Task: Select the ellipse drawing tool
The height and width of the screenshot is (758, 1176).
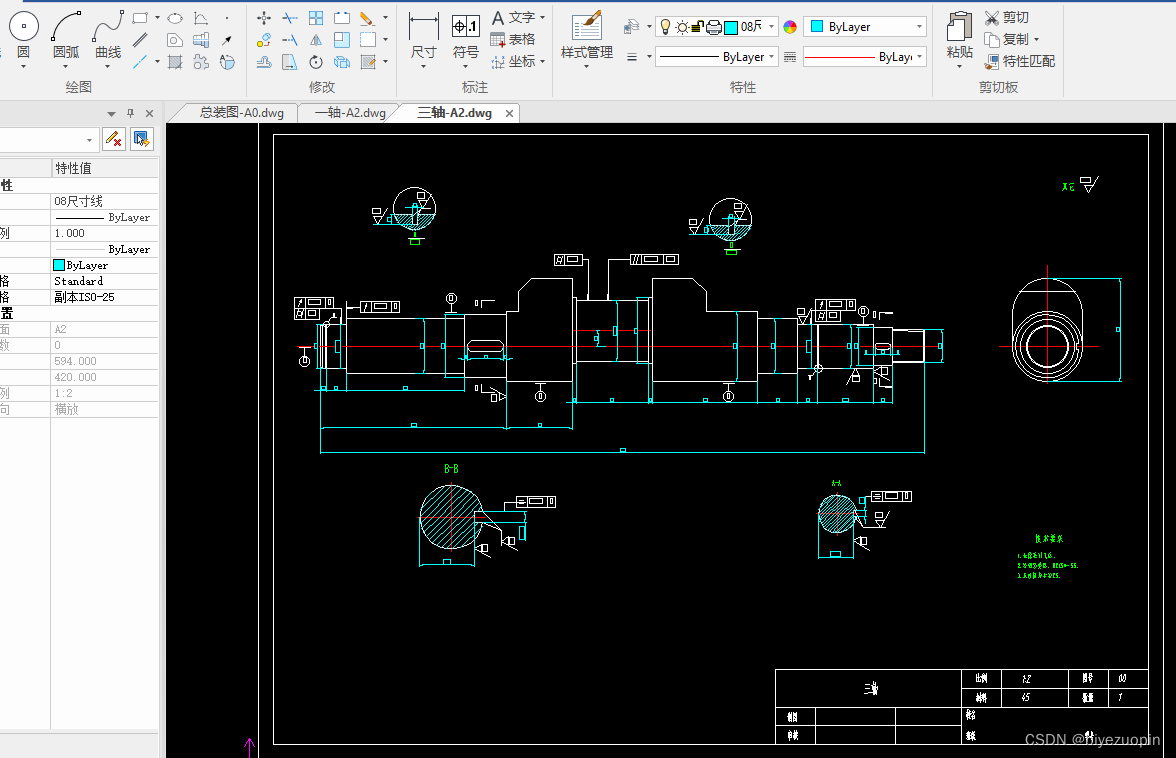Action: (x=175, y=18)
